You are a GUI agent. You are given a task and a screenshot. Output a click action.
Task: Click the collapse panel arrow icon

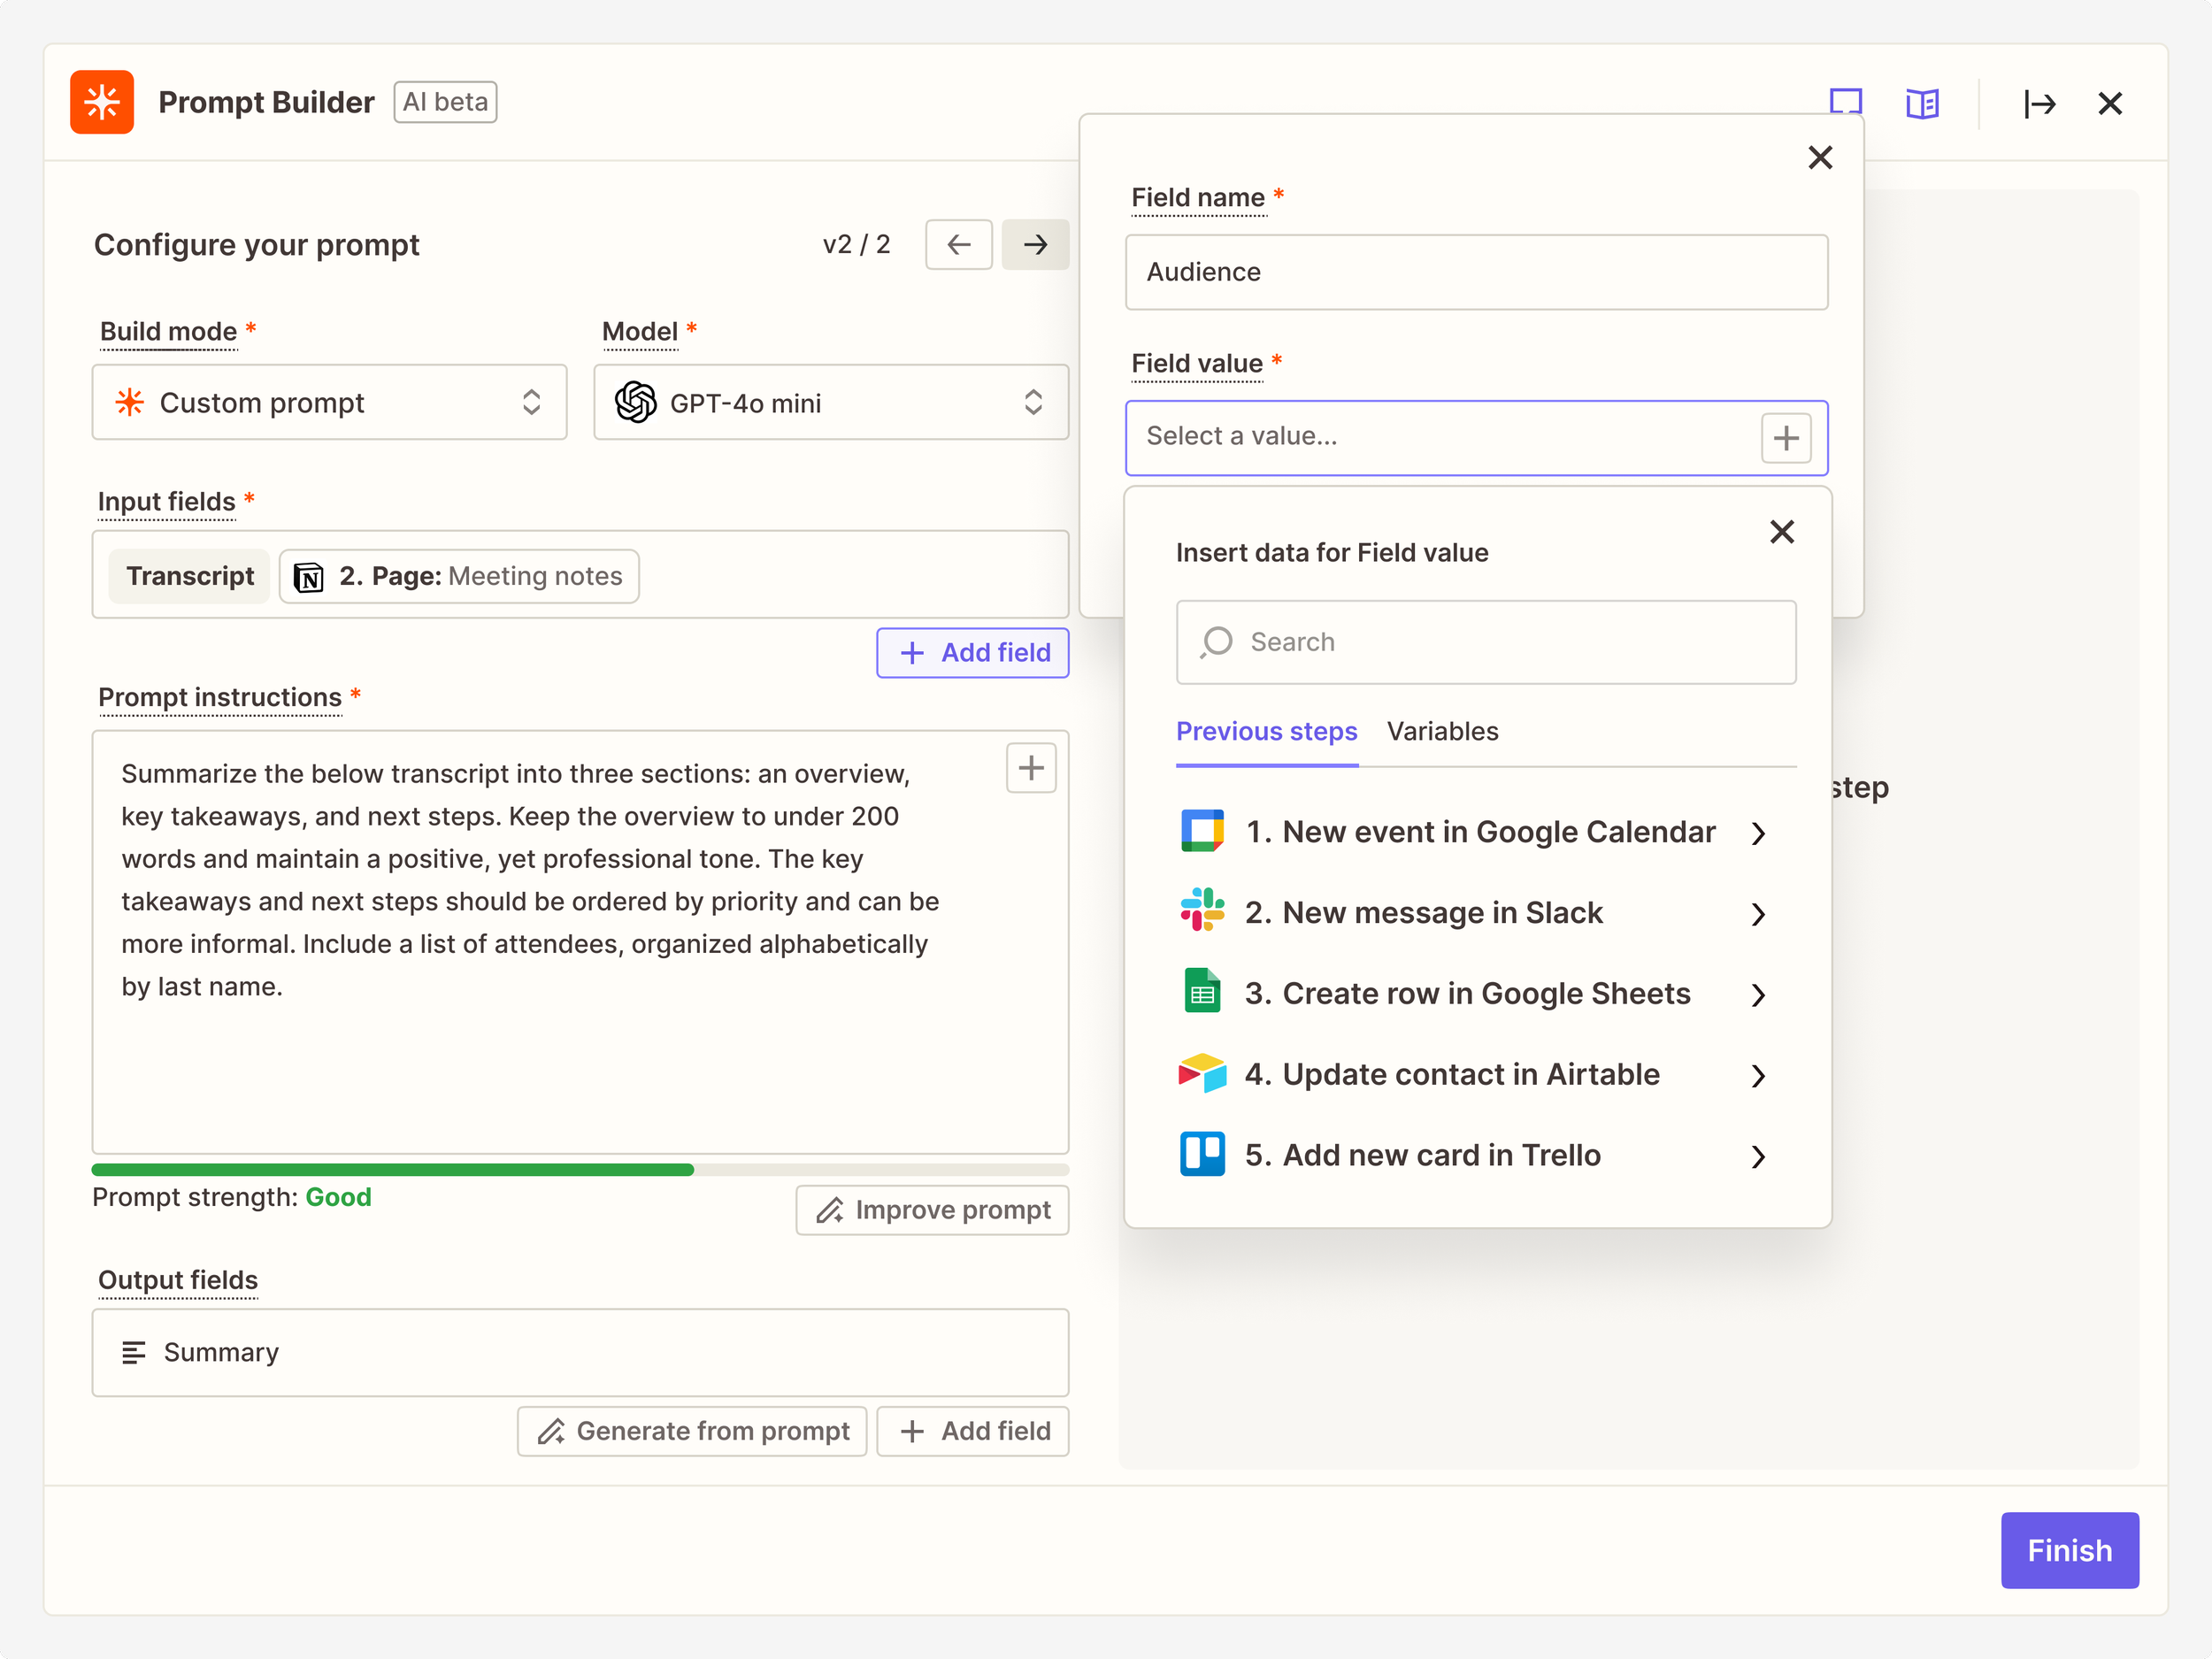[x=2039, y=103]
